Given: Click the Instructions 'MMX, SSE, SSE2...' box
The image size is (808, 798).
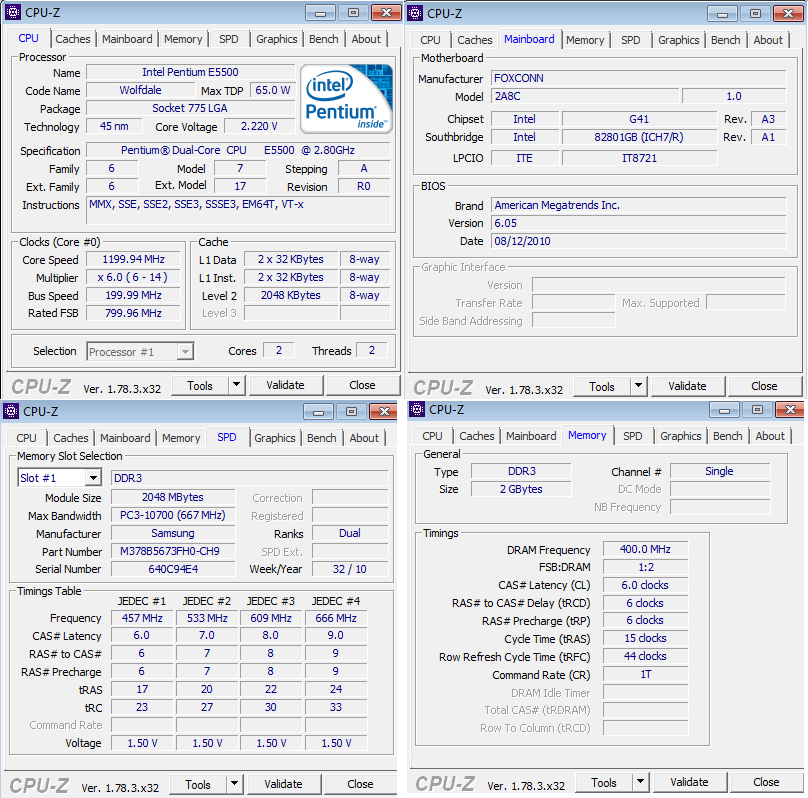Looking at the screenshot, I should [238, 210].
